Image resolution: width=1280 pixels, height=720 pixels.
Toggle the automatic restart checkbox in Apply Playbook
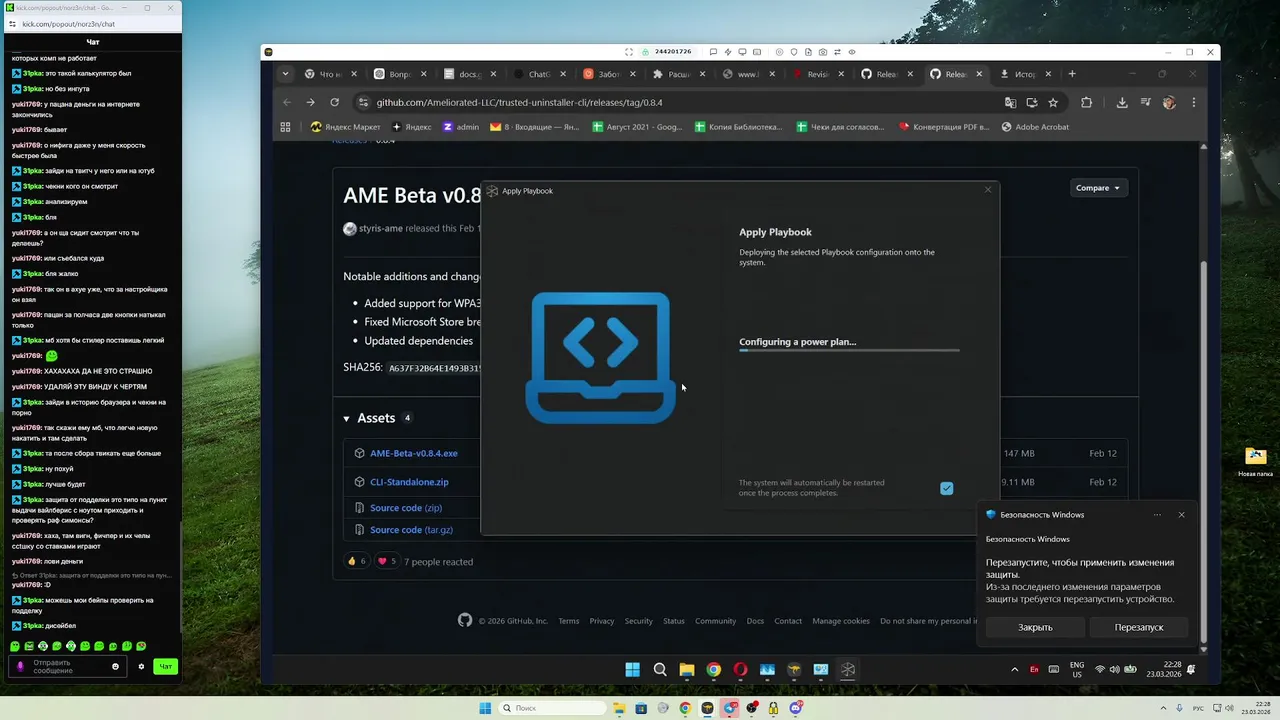click(946, 488)
